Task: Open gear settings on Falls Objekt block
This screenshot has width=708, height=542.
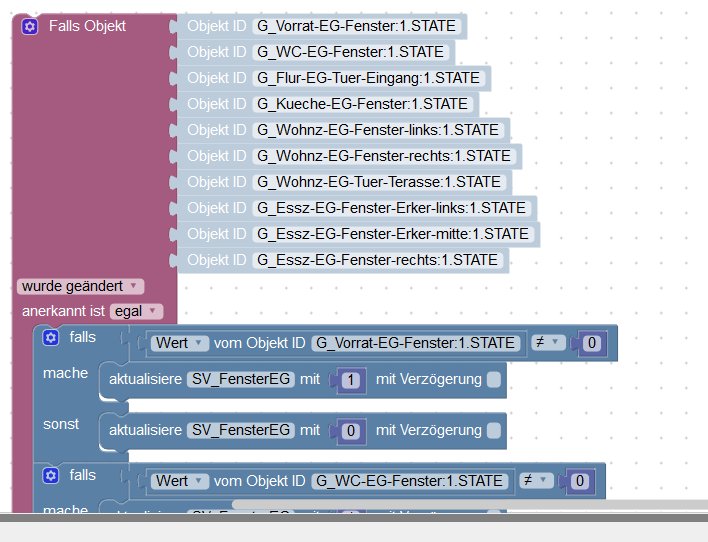Action: [x=30, y=26]
